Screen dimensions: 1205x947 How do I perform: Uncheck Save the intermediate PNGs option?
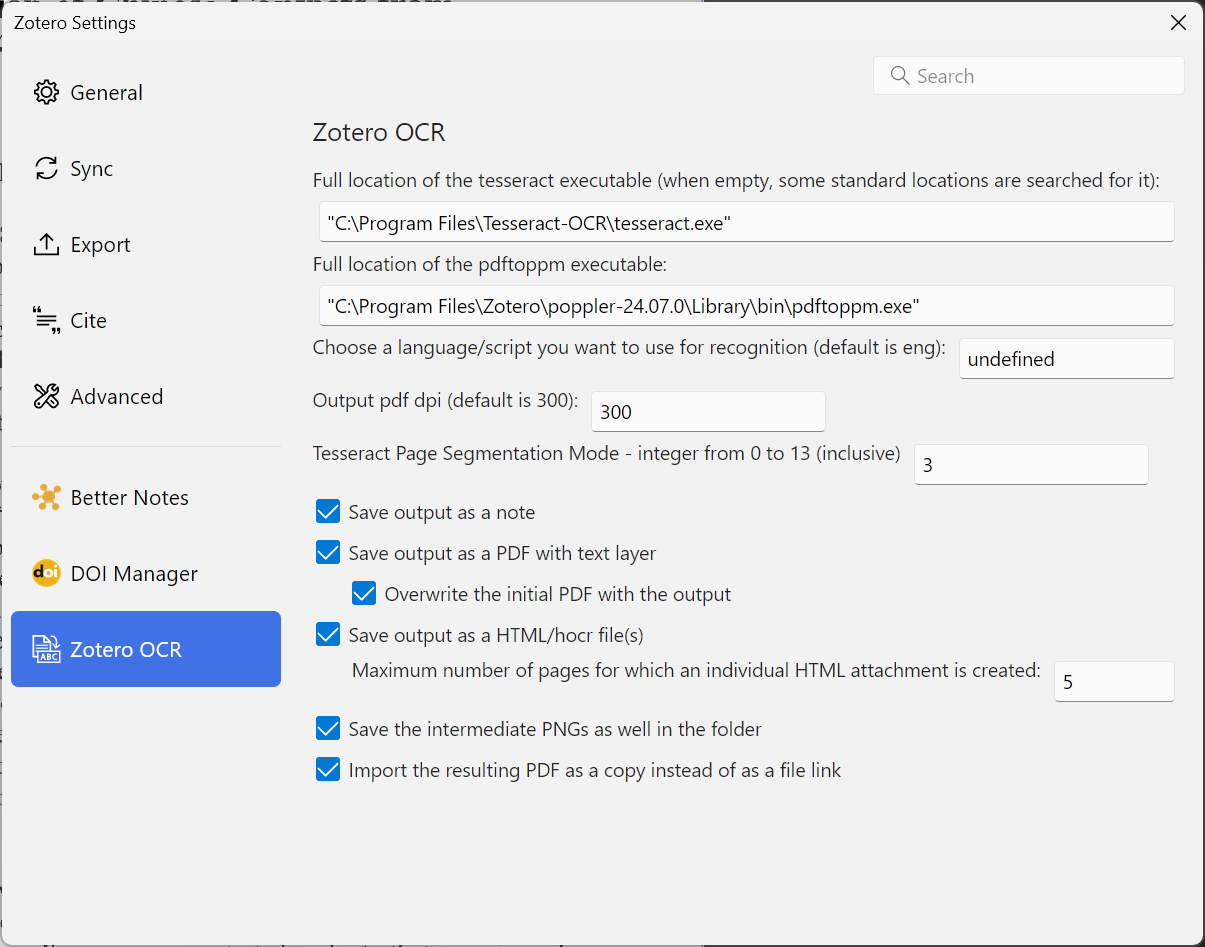(x=328, y=729)
